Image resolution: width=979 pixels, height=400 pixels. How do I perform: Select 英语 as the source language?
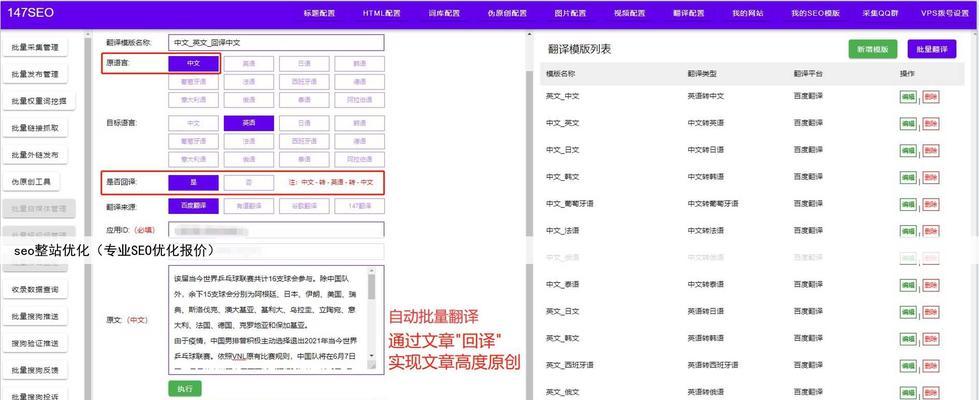pos(248,63)
